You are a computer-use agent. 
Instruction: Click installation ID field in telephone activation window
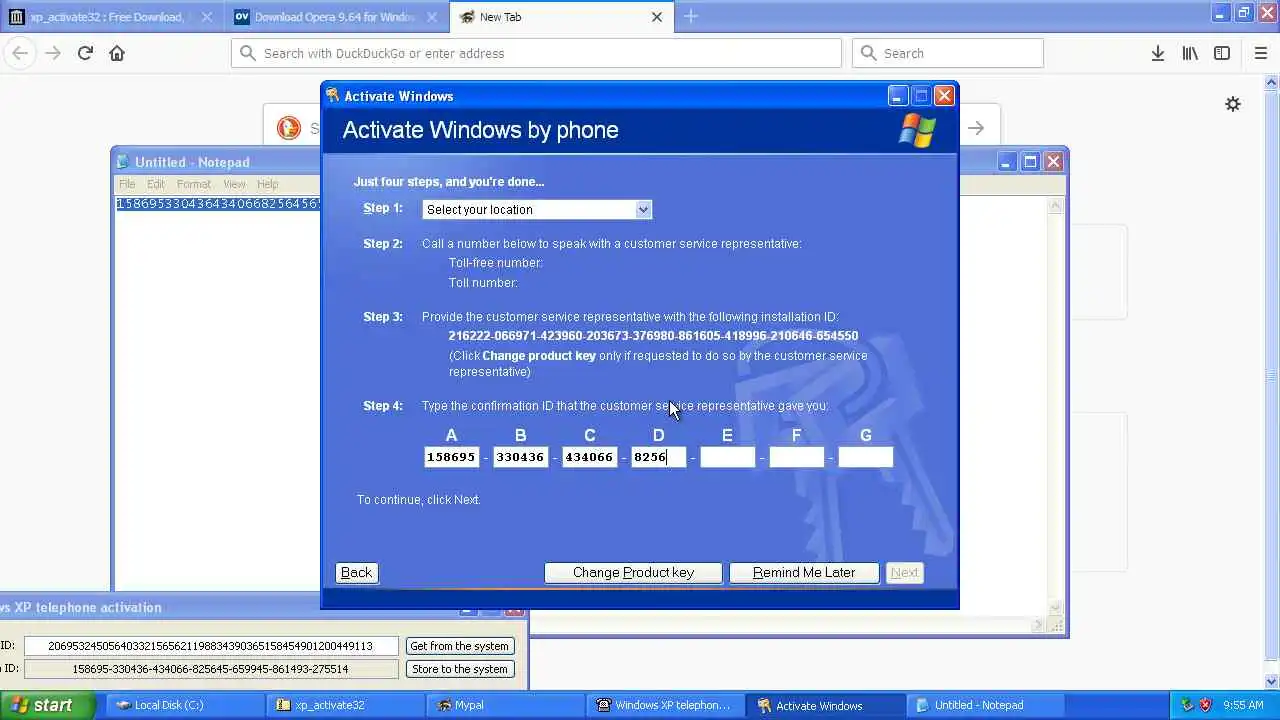(x=211, y=646)
